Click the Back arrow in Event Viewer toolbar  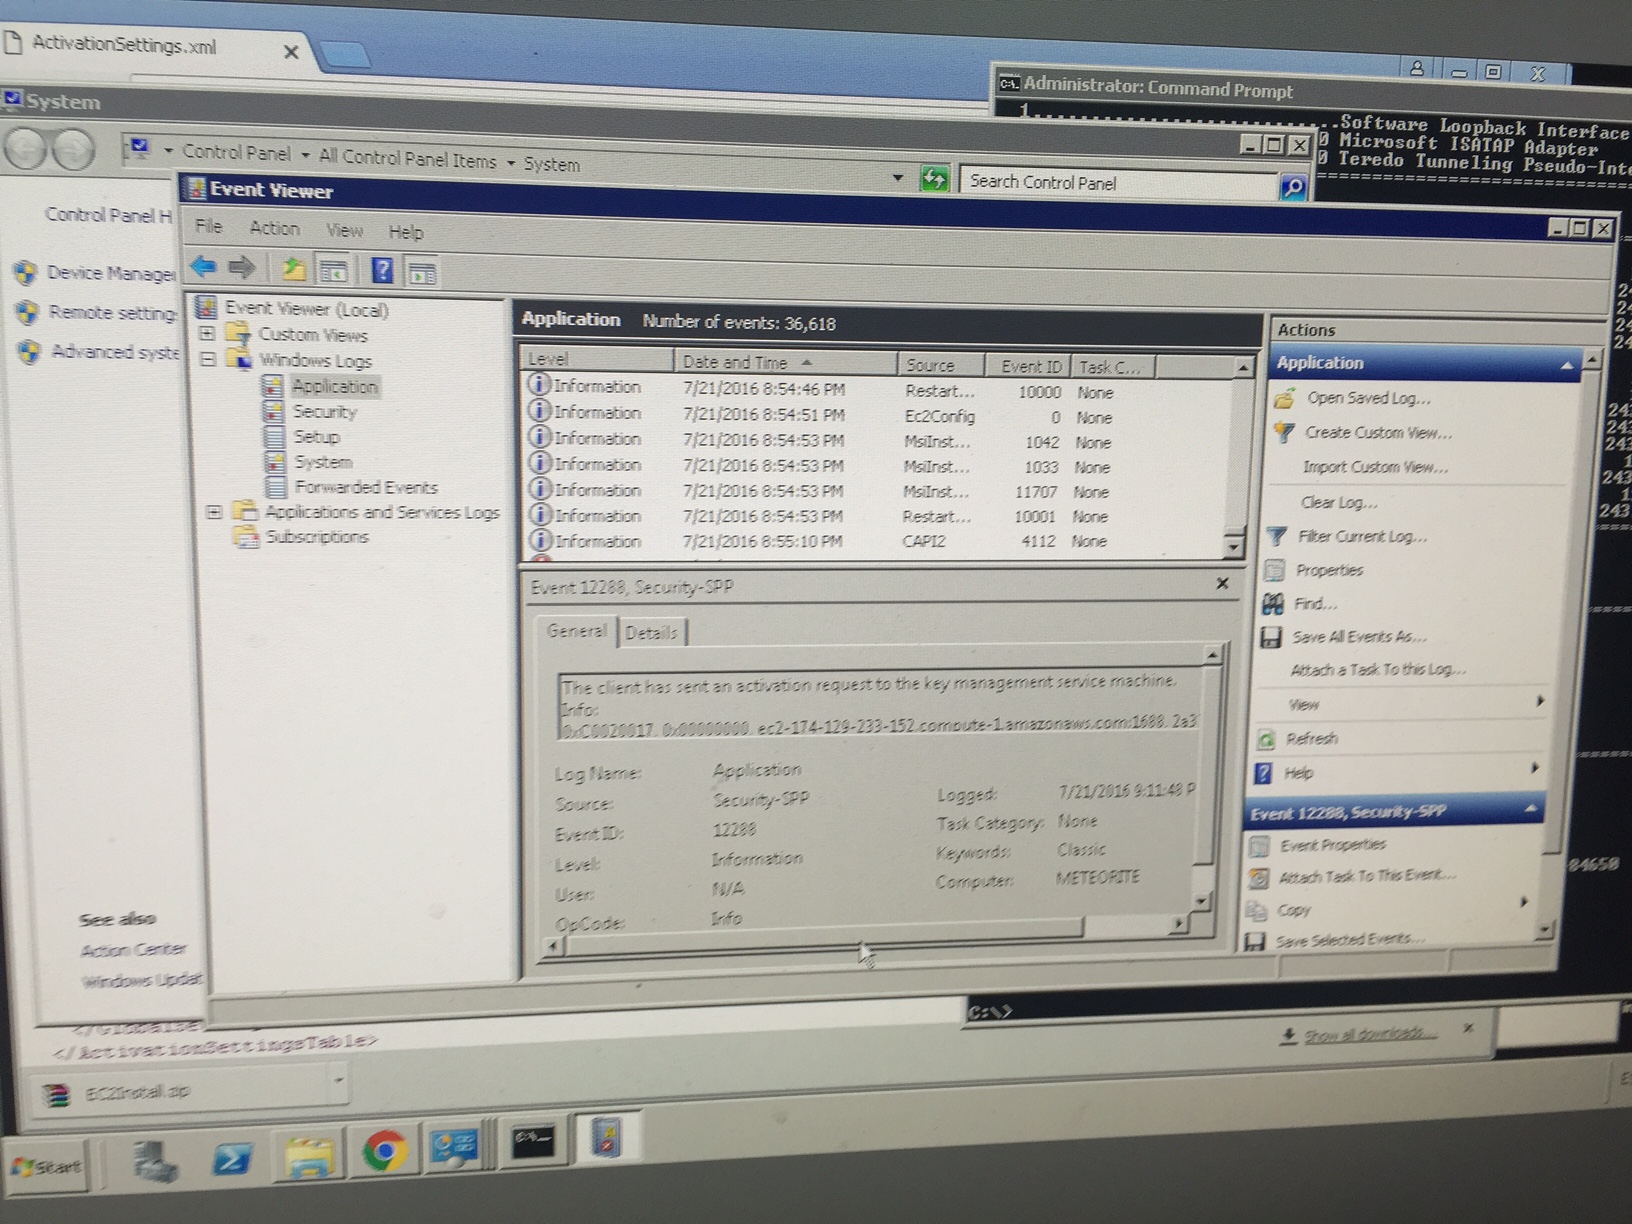pos(204,266)
